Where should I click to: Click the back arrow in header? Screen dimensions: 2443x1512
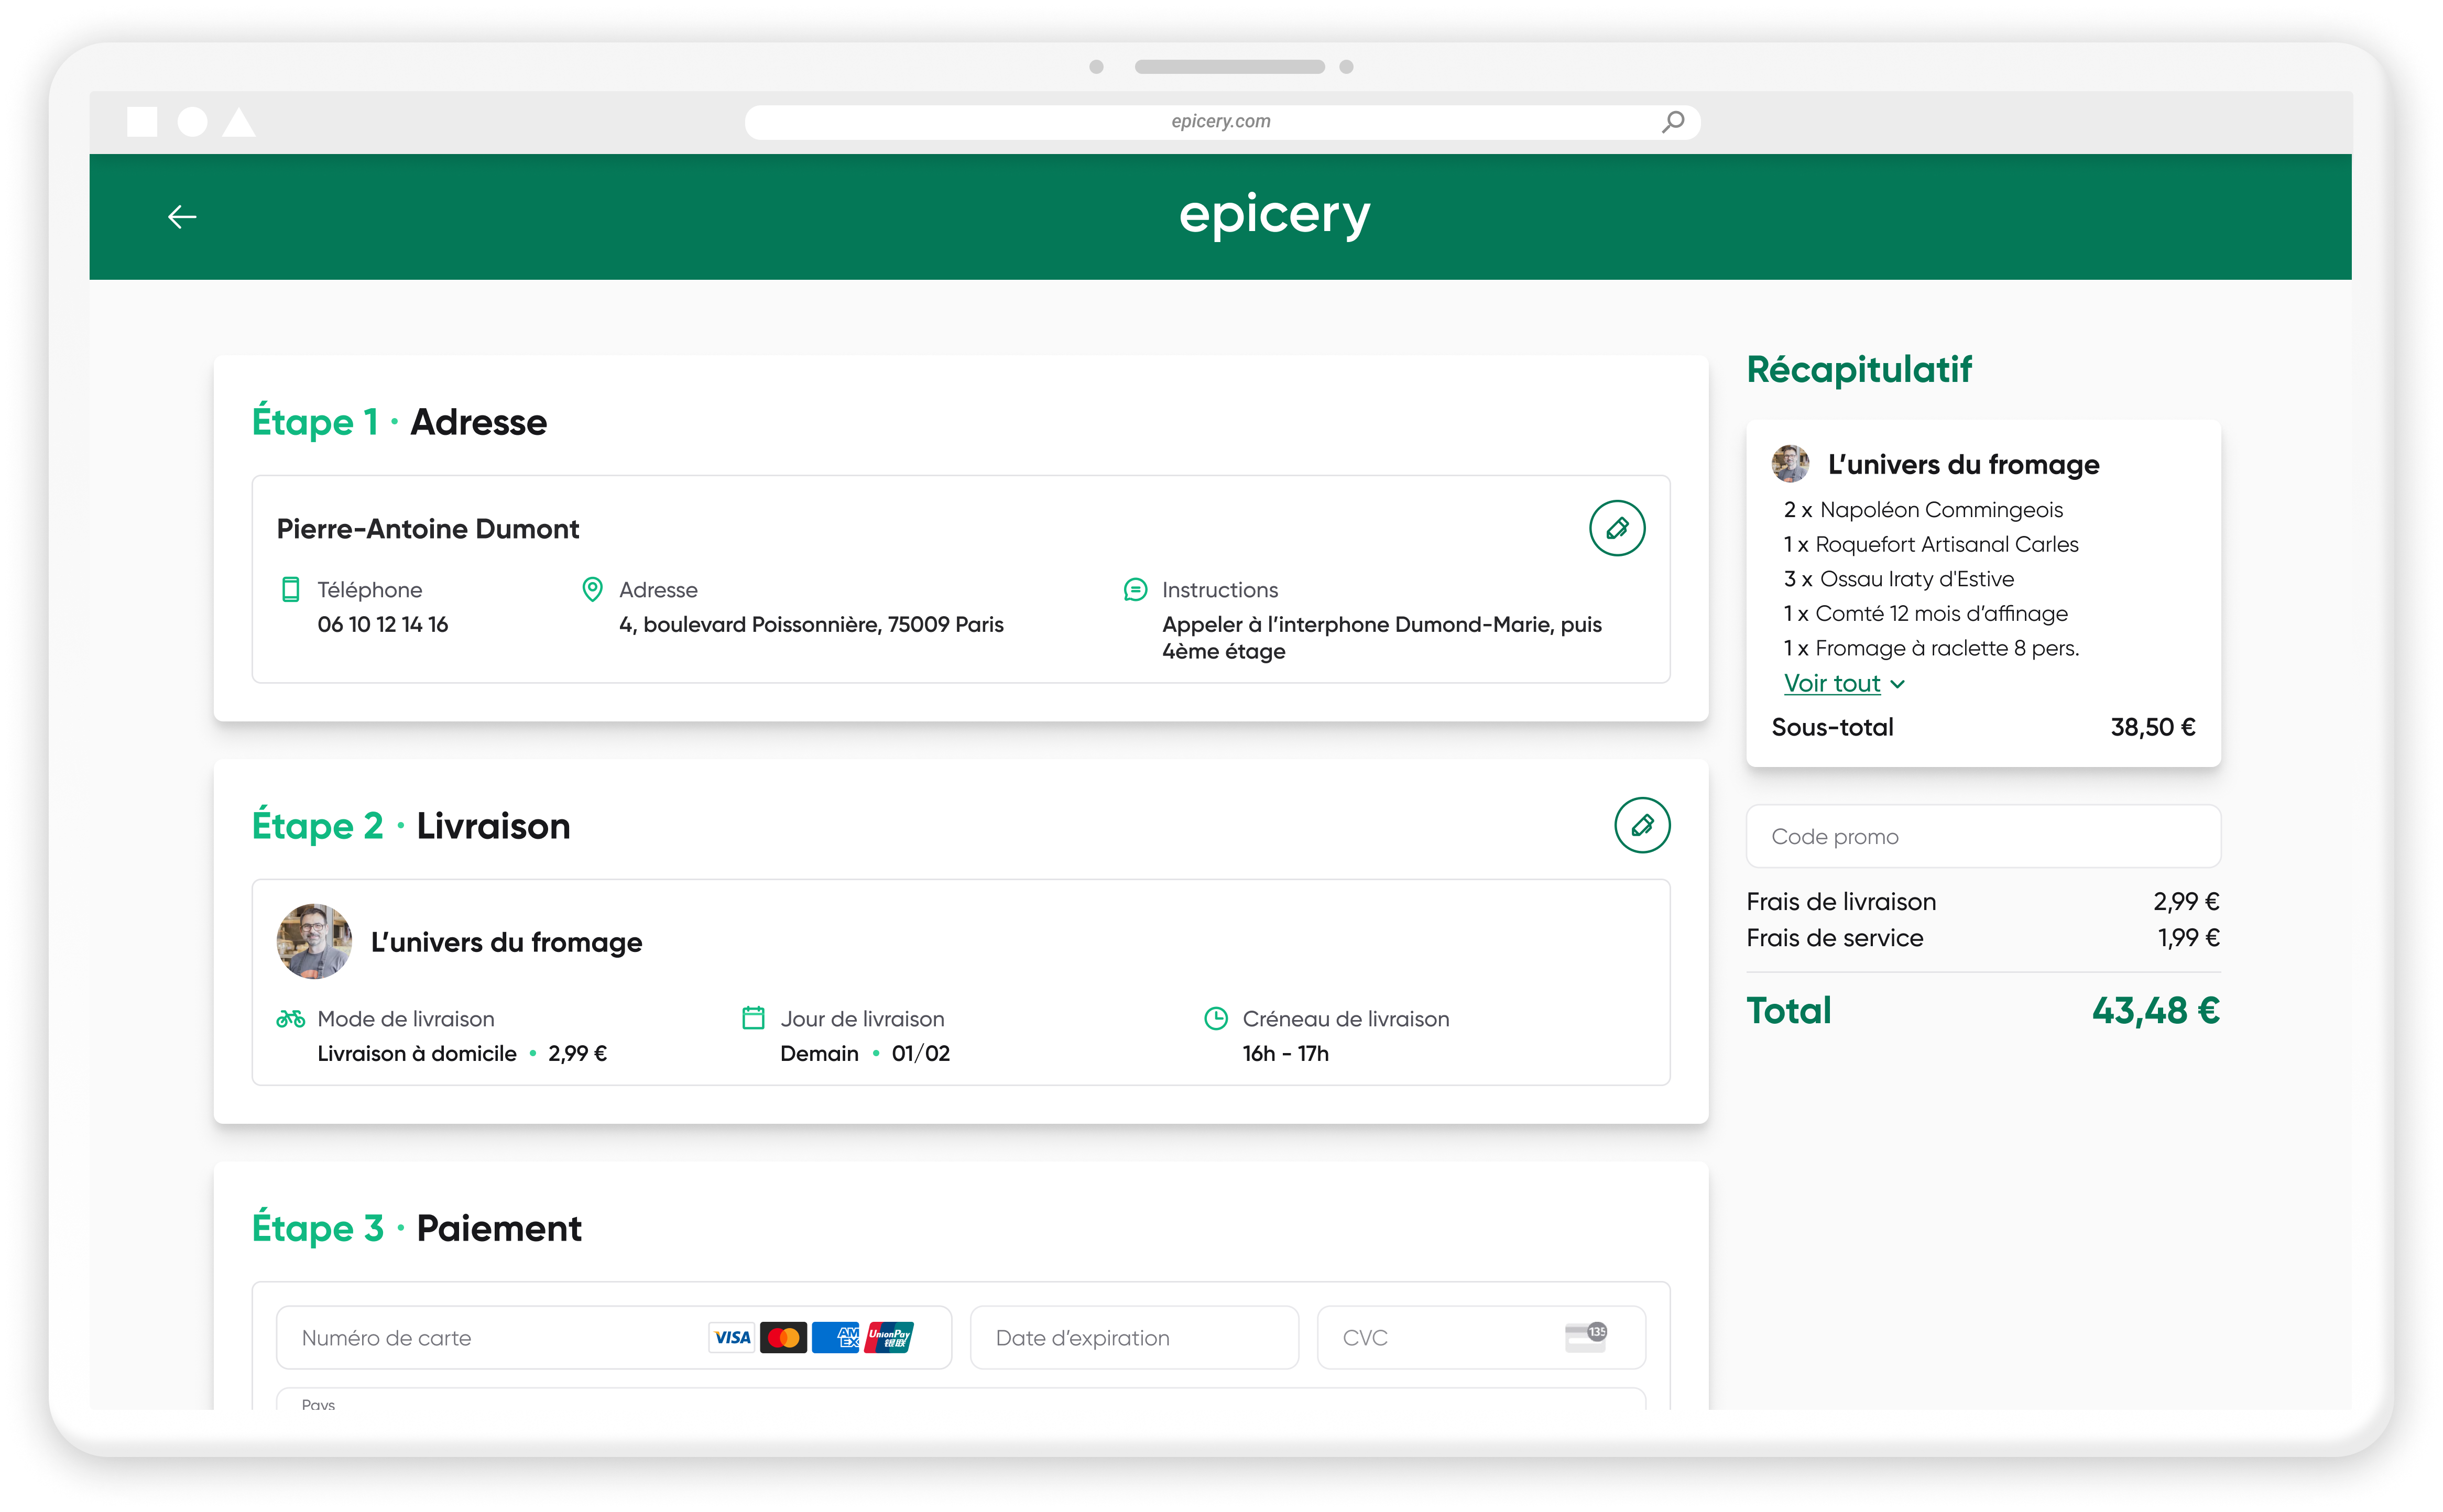coord(182,216)
